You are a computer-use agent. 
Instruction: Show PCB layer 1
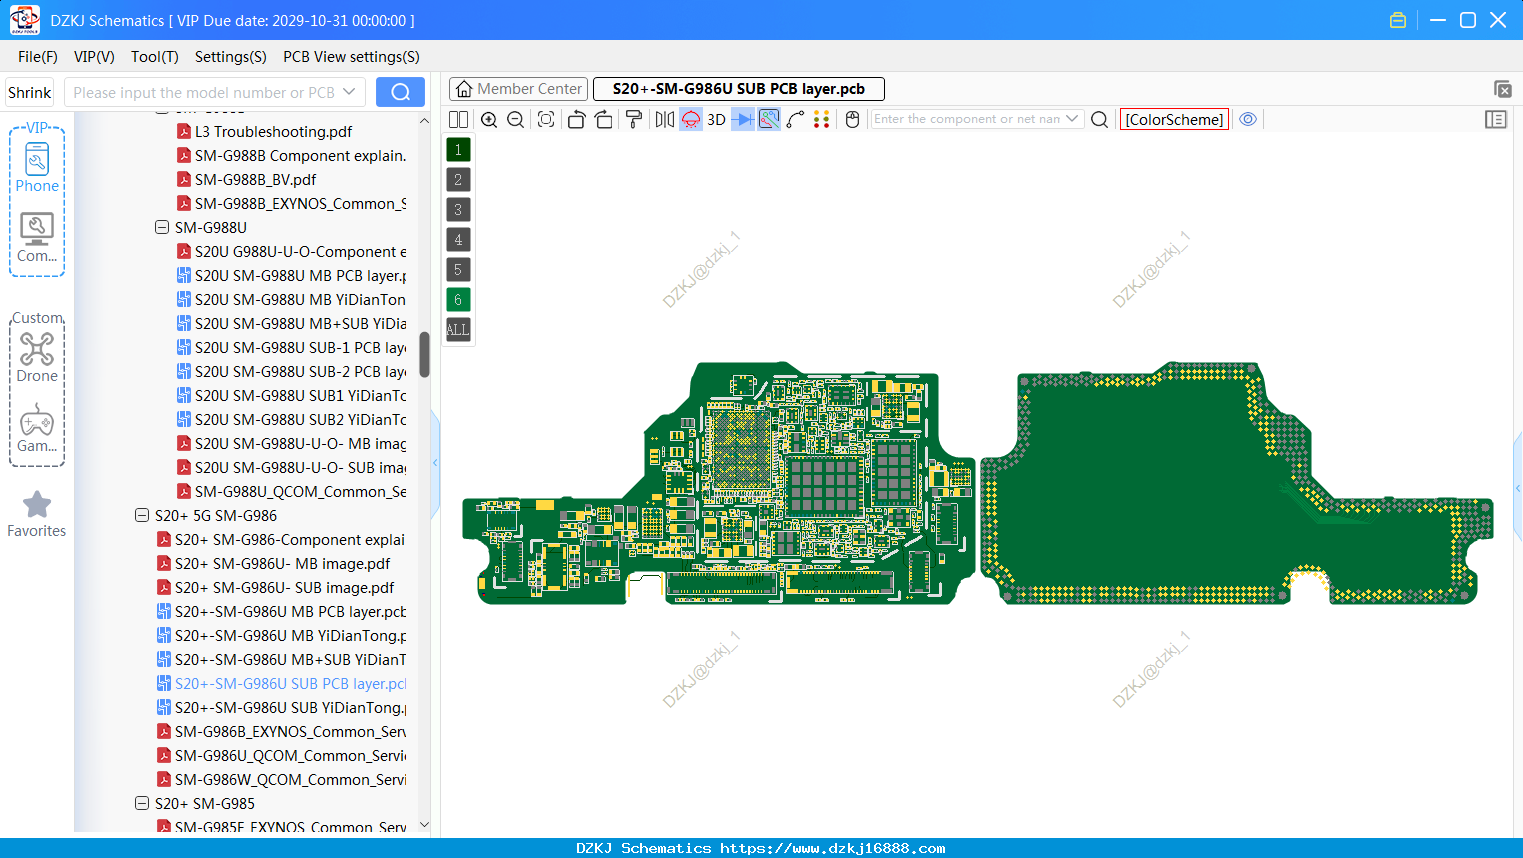coord(458,149)
